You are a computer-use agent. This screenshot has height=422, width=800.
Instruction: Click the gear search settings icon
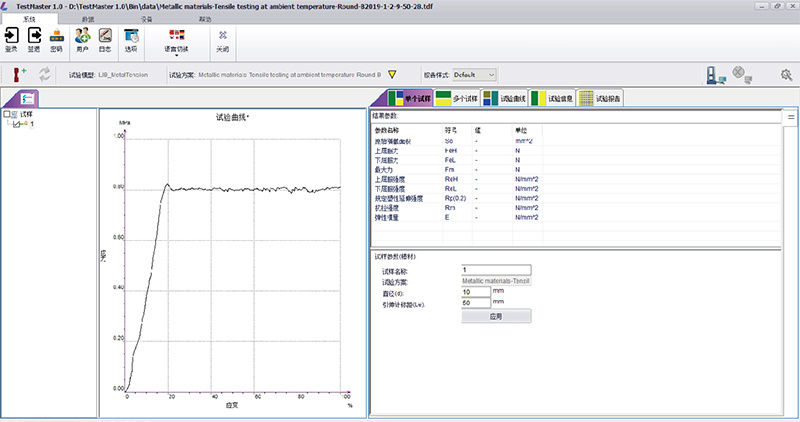tap(786, 74)
